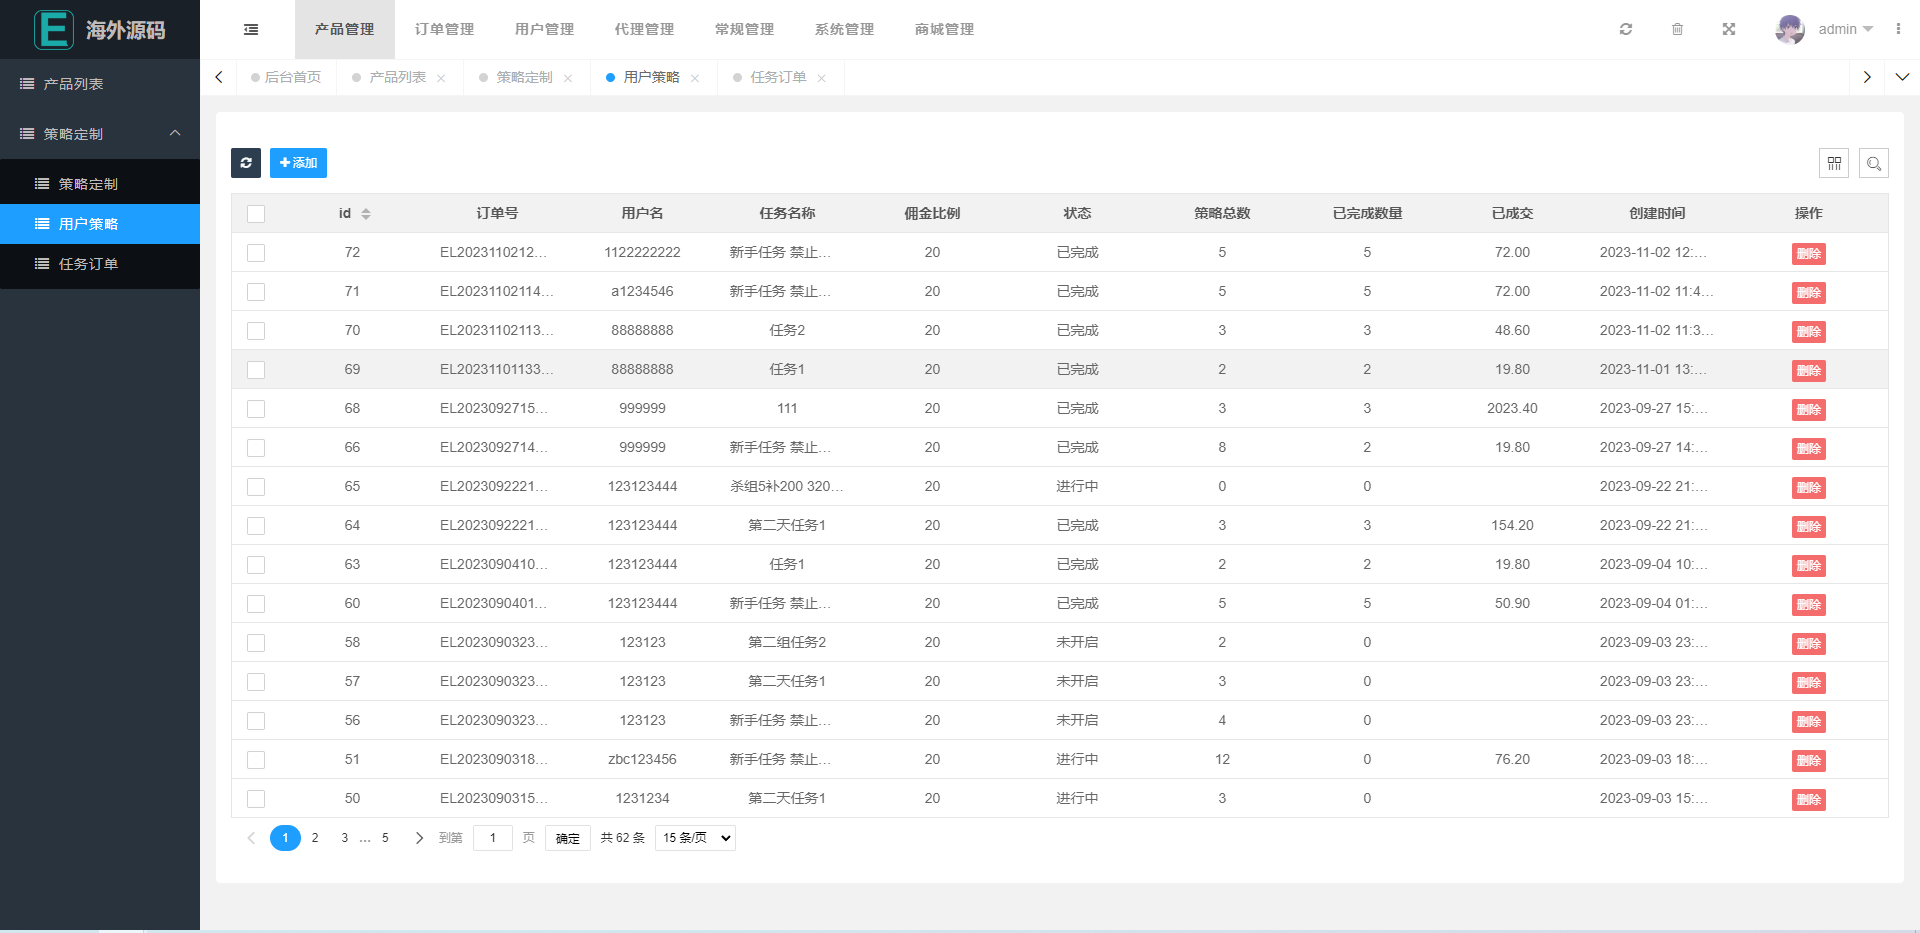1920x933 pixels.
Task: Refresh the page using topbar refresh icon
Action: [1625, 29]
